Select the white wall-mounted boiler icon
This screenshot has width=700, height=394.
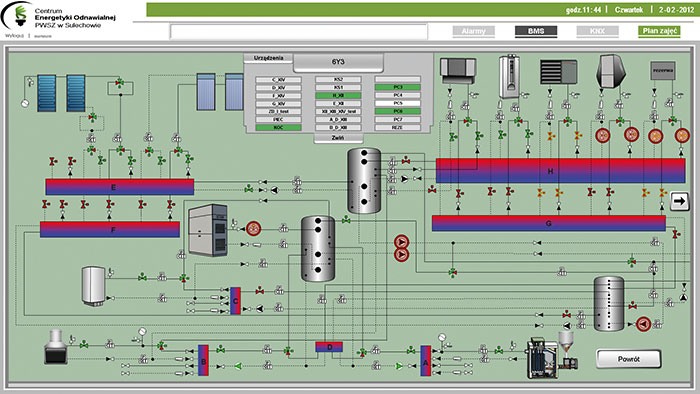click(x=509, y=76)
